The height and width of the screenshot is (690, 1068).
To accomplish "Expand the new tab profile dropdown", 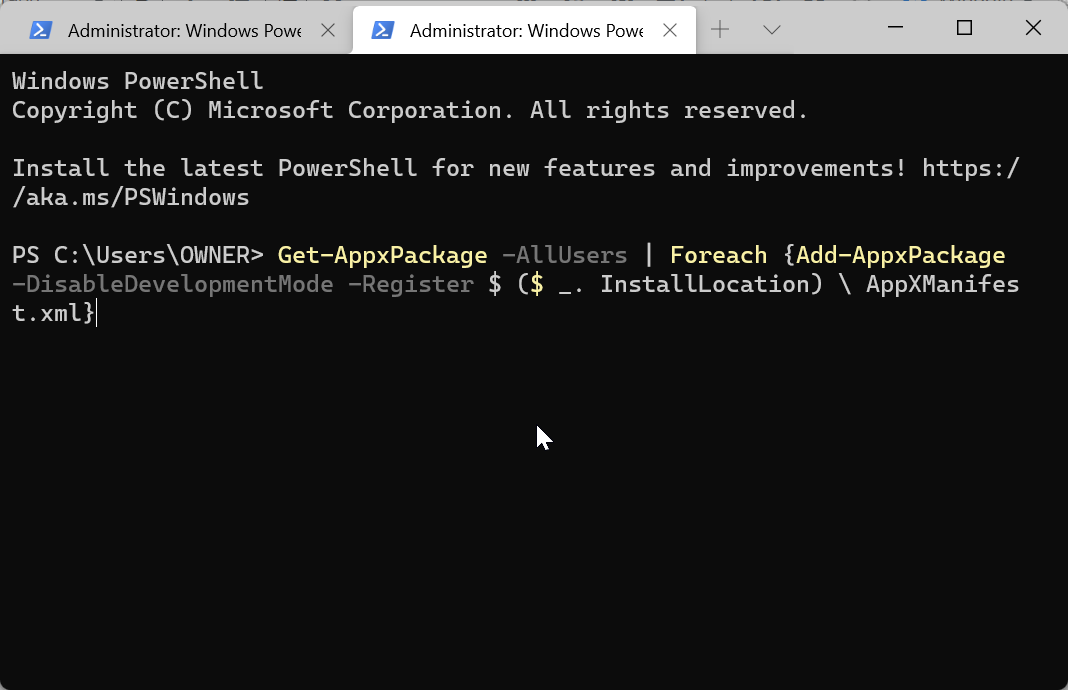I will click(x=771, y=29).
